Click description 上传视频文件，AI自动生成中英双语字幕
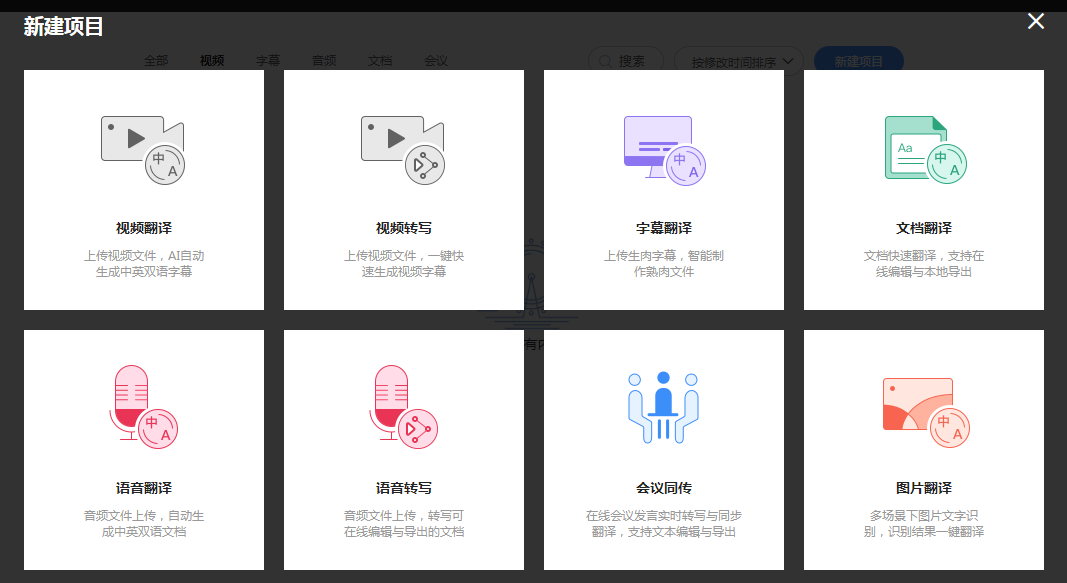The width and height of the screenshot is (1067, 583). [144, 263]
